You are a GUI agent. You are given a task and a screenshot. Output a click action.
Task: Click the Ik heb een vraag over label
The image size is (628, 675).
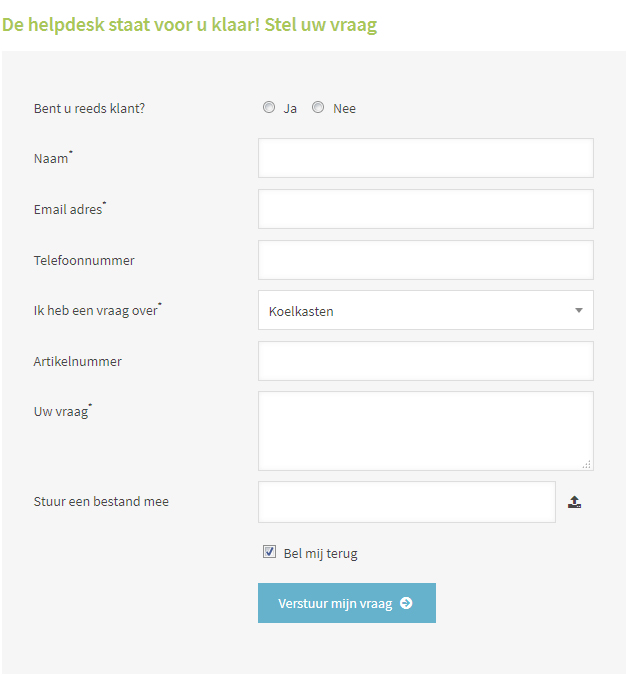click(96, 311)
